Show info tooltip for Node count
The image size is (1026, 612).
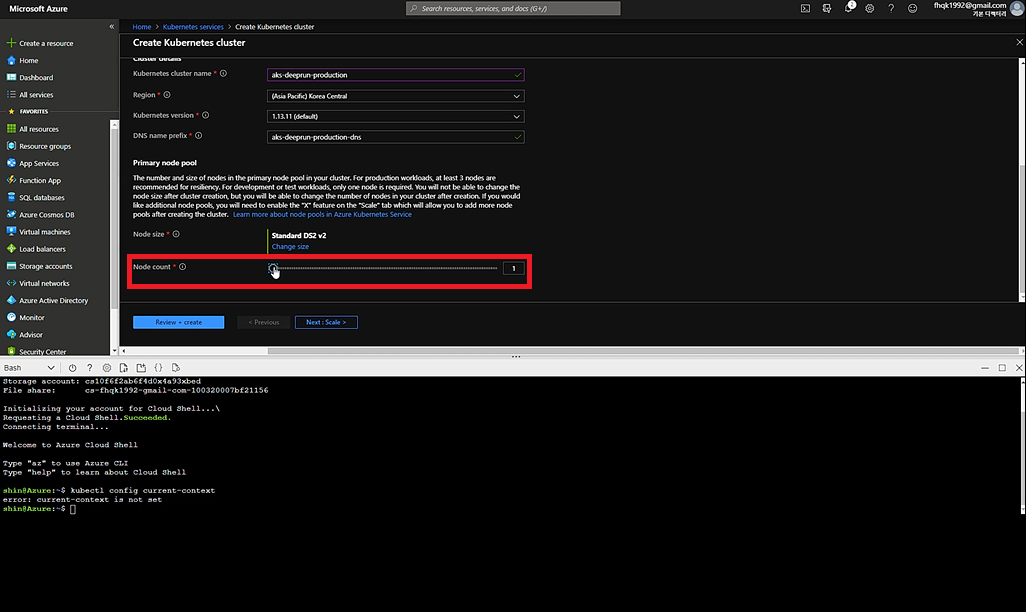pos(183,266)
